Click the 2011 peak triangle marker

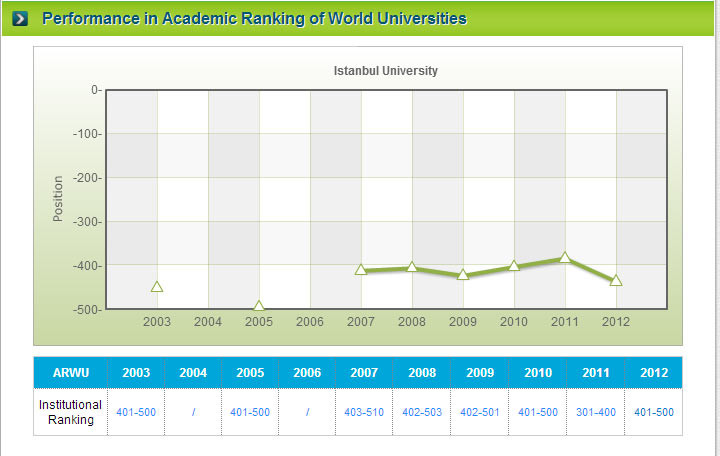565,258
